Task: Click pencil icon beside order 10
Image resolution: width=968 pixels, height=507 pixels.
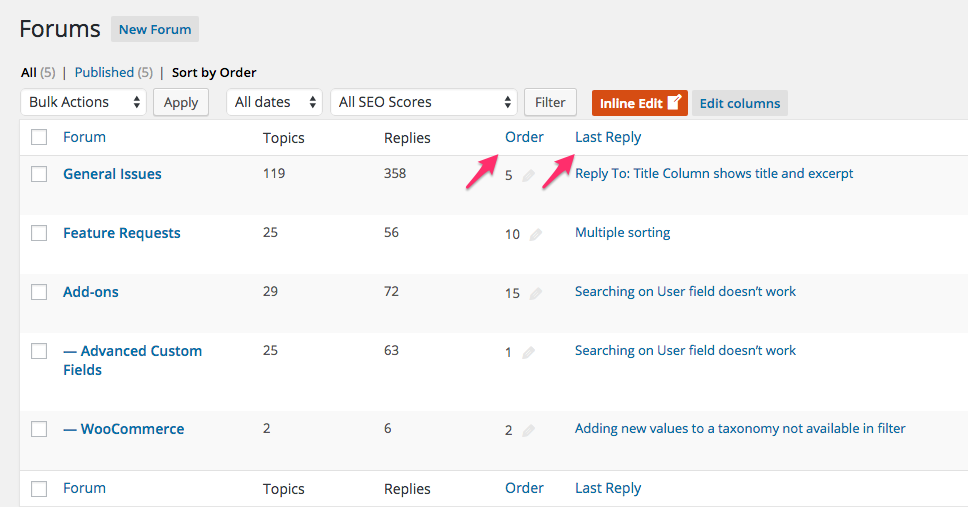Action: (535, 235)
